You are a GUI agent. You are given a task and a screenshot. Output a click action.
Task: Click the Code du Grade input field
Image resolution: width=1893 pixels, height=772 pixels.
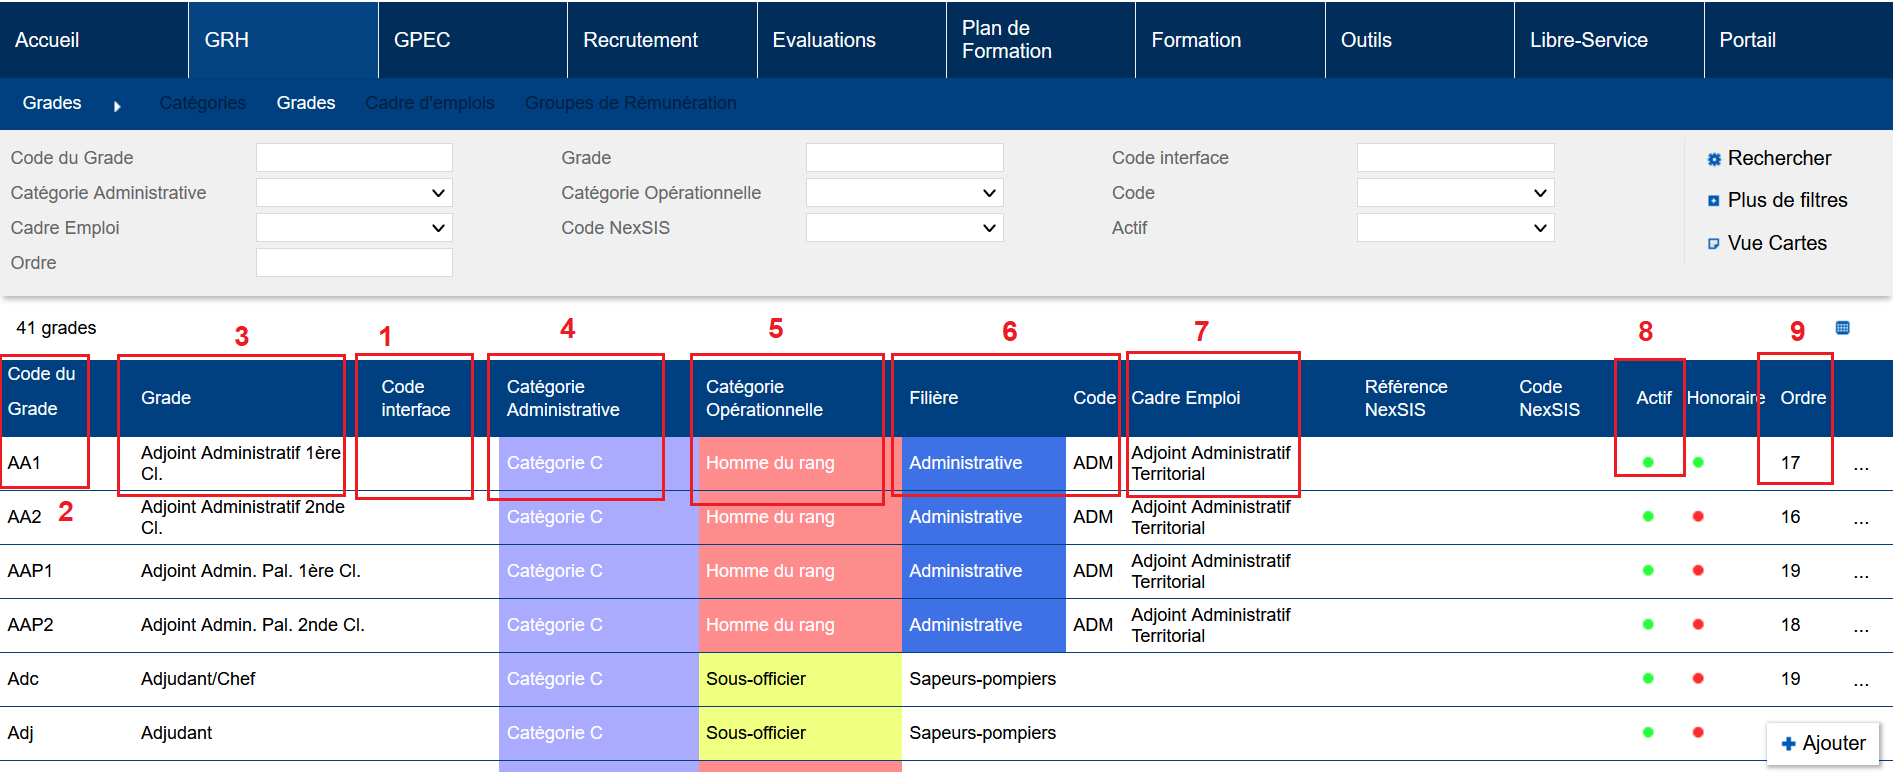pos(354,158)
